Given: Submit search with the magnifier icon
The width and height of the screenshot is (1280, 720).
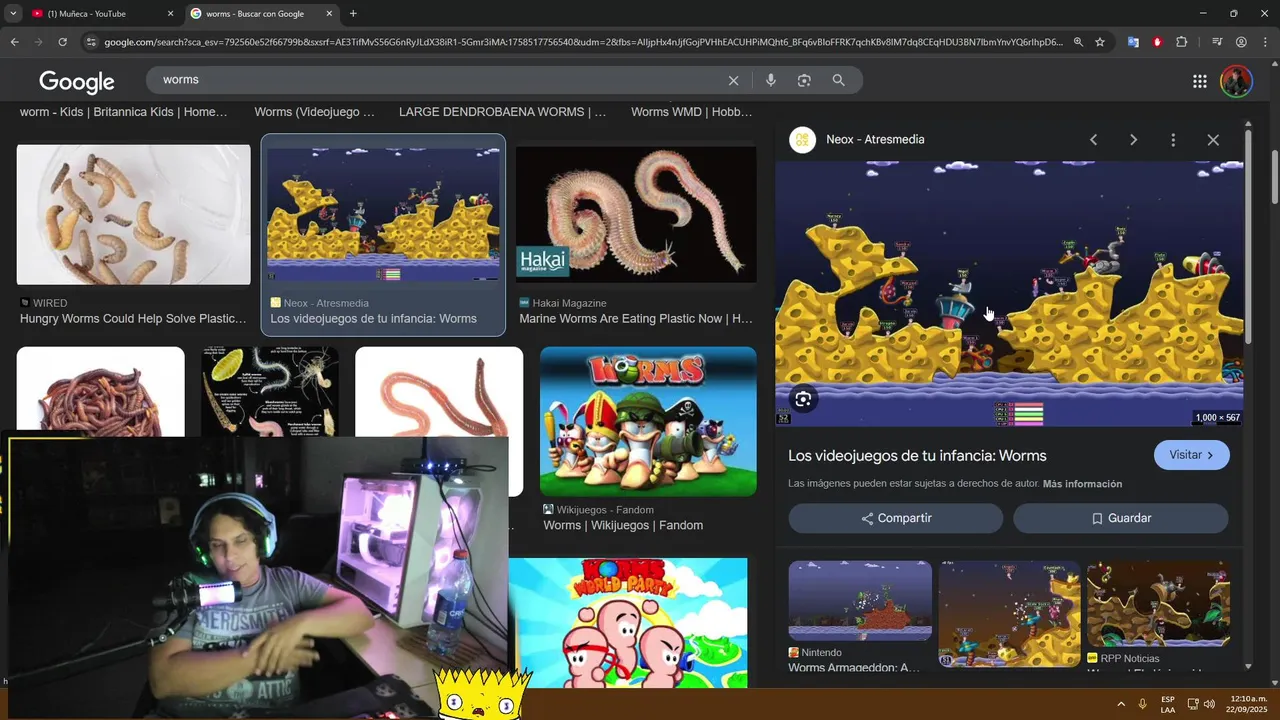Looking at the screenshot, I should click(838, 80).
